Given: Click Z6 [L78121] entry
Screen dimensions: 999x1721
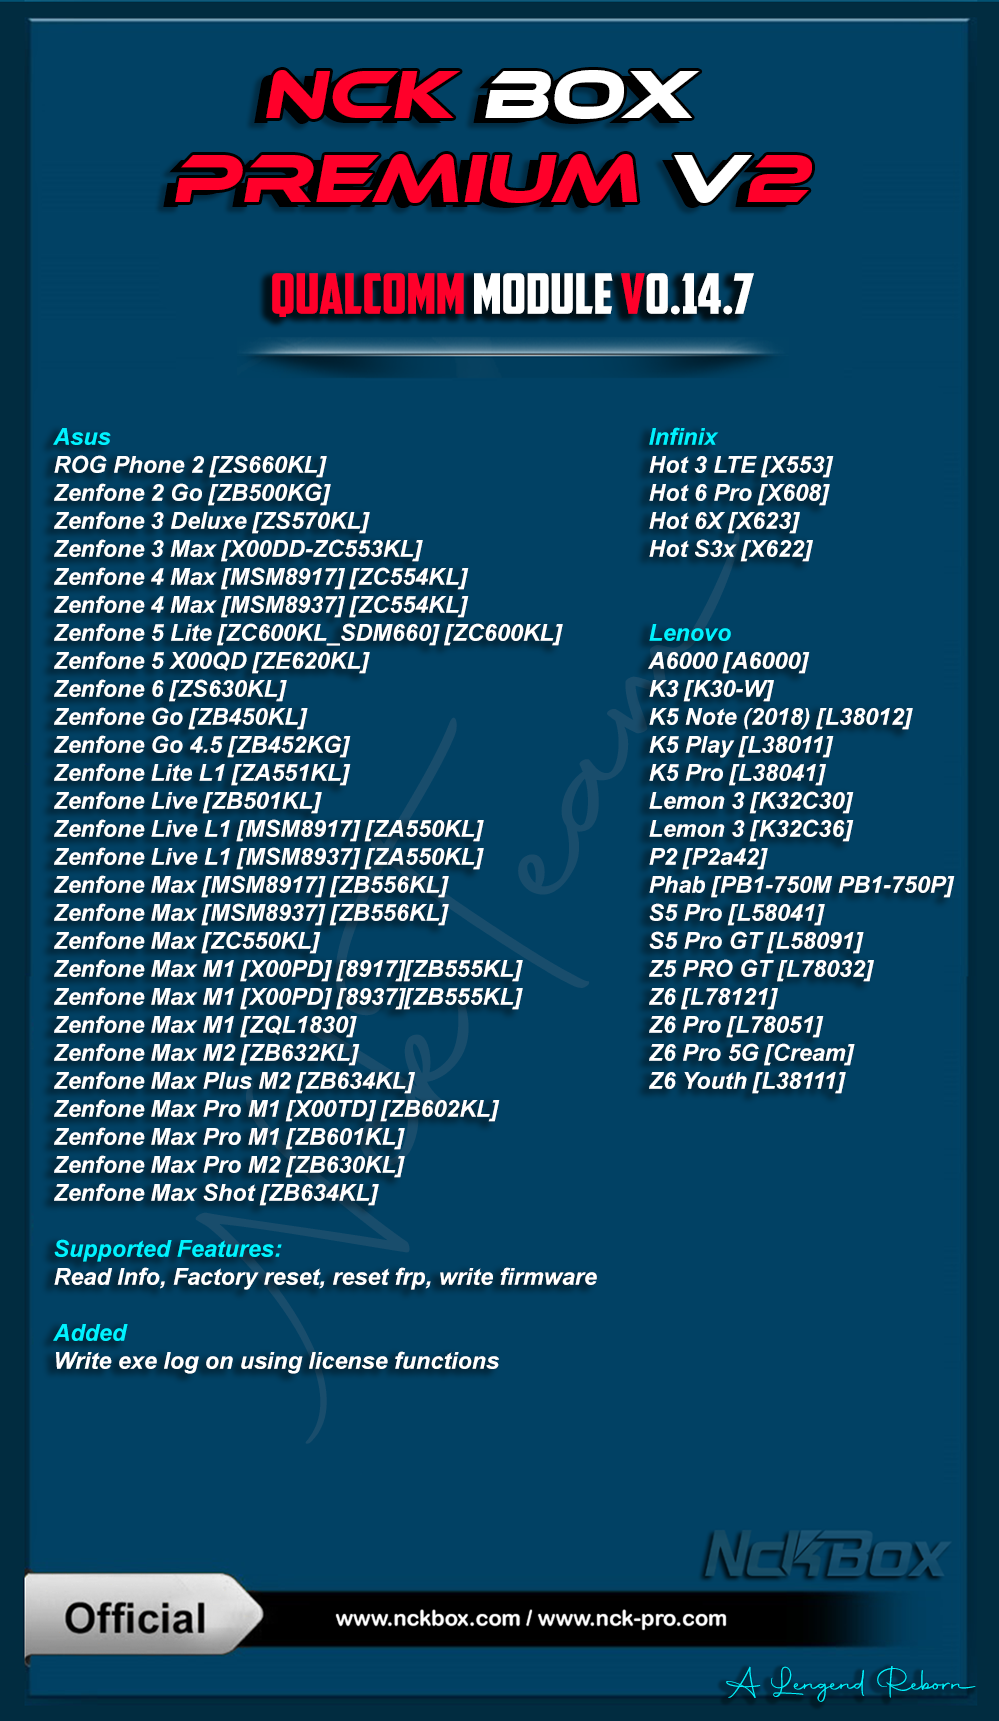Looking at the screenshot, I should tap(713, 997).
